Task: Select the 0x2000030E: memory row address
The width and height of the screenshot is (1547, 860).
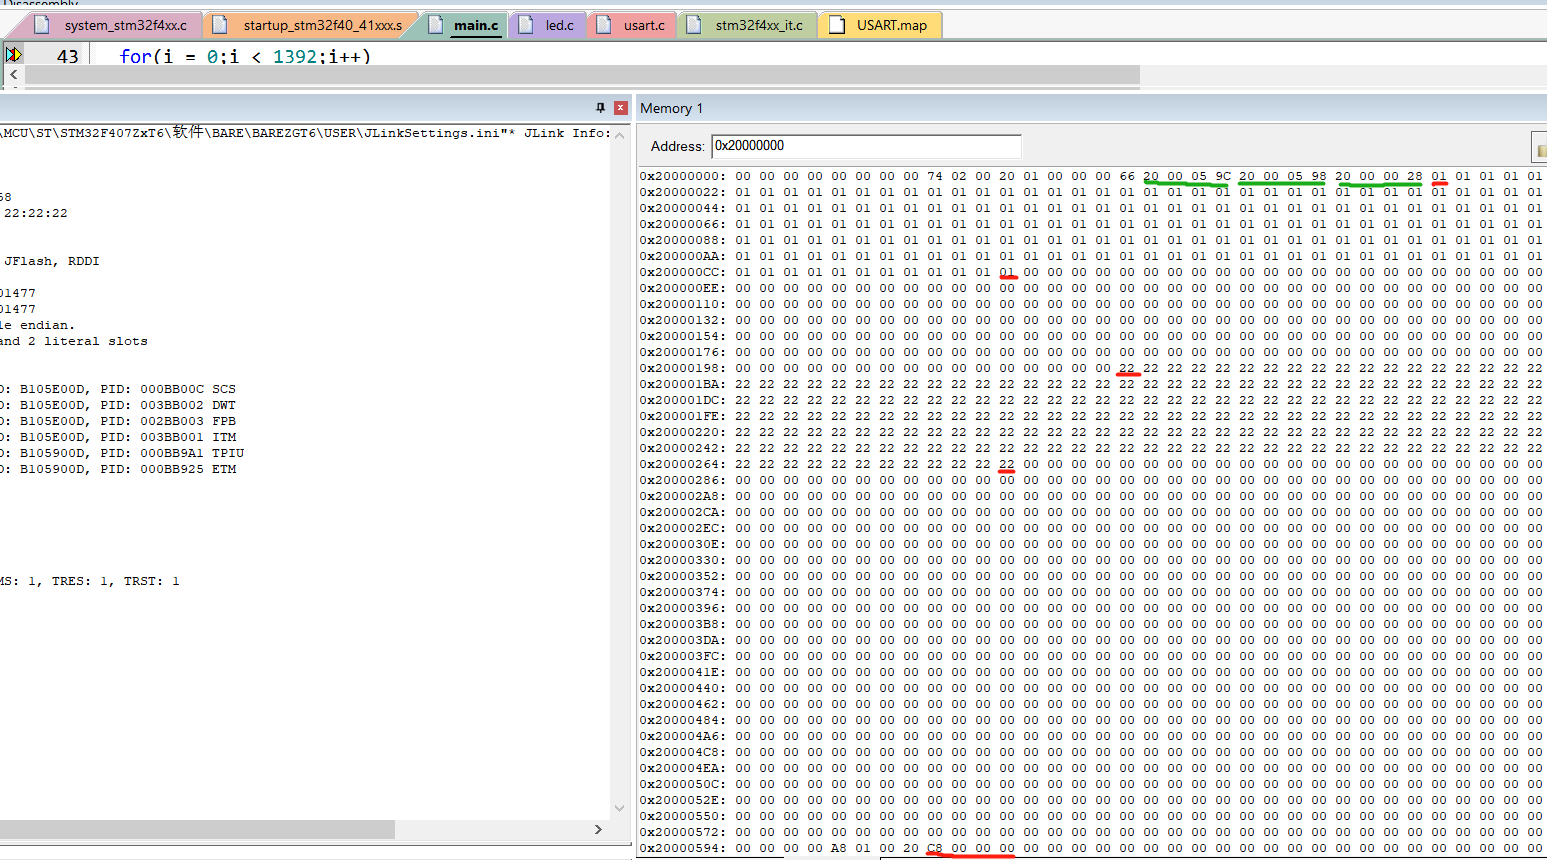Action: coord(683,544)
